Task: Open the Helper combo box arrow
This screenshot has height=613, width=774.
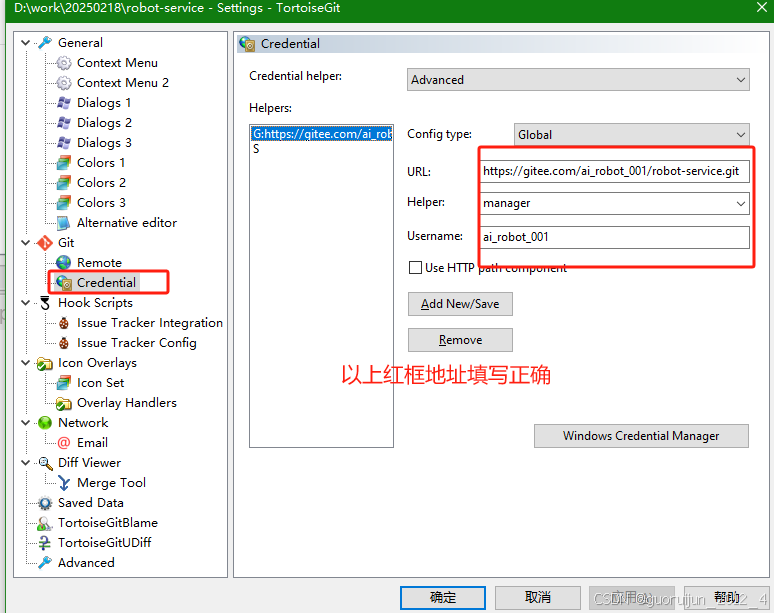Action: click(x=740, y=203)
